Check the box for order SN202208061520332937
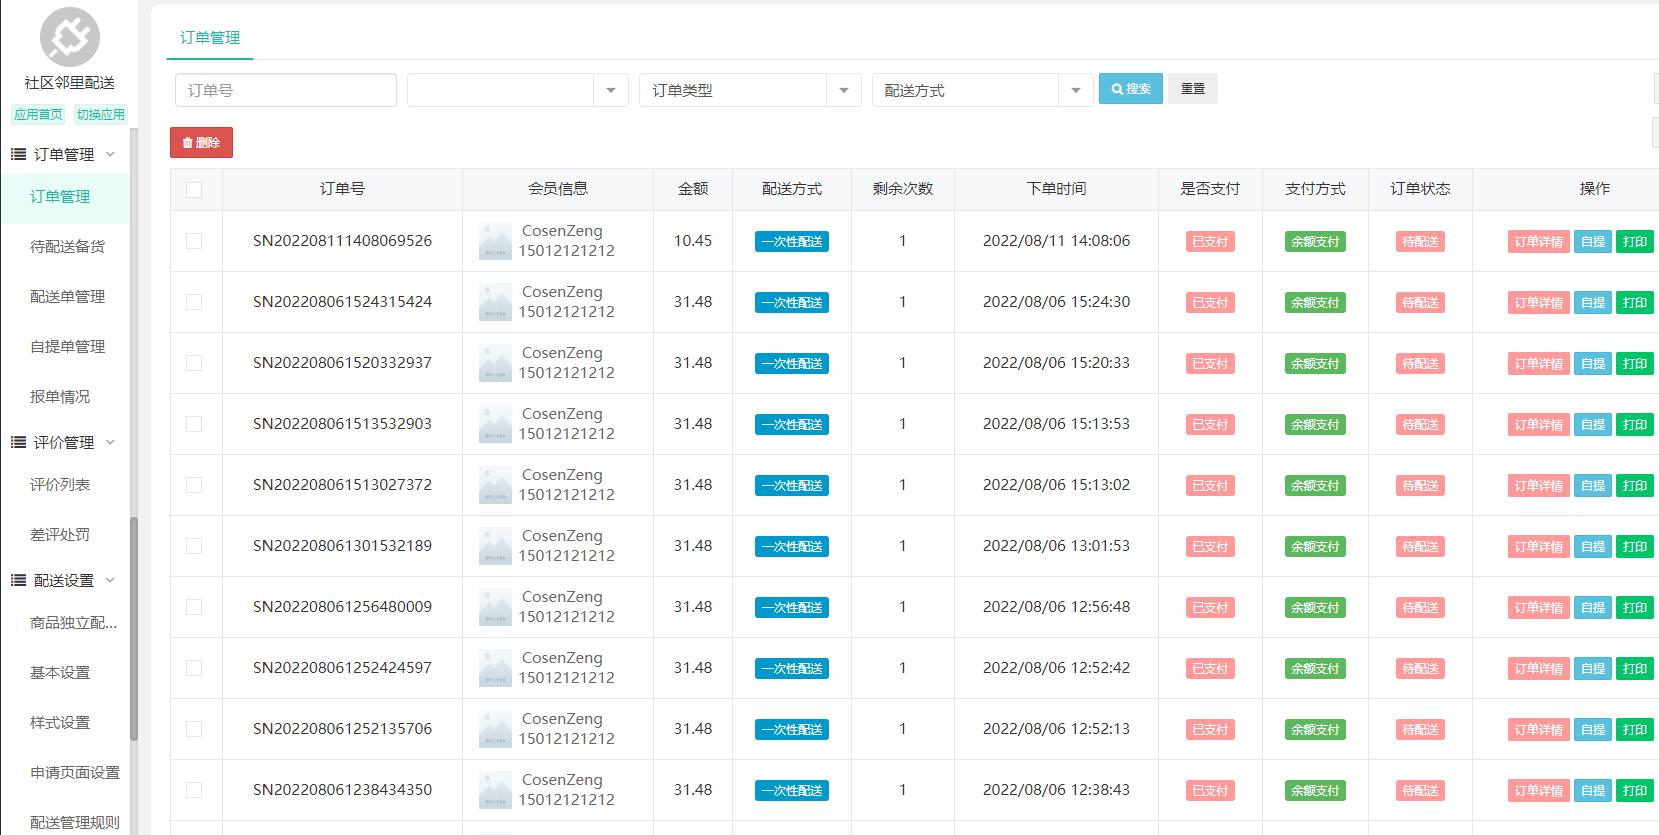 point(194,363)
